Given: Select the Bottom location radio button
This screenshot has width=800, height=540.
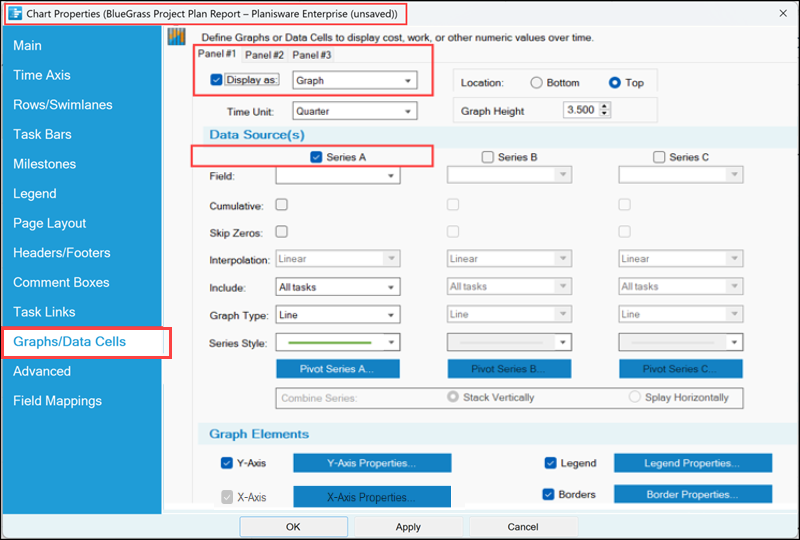Looking at the screenshot, I should click(x=536, y=83).
